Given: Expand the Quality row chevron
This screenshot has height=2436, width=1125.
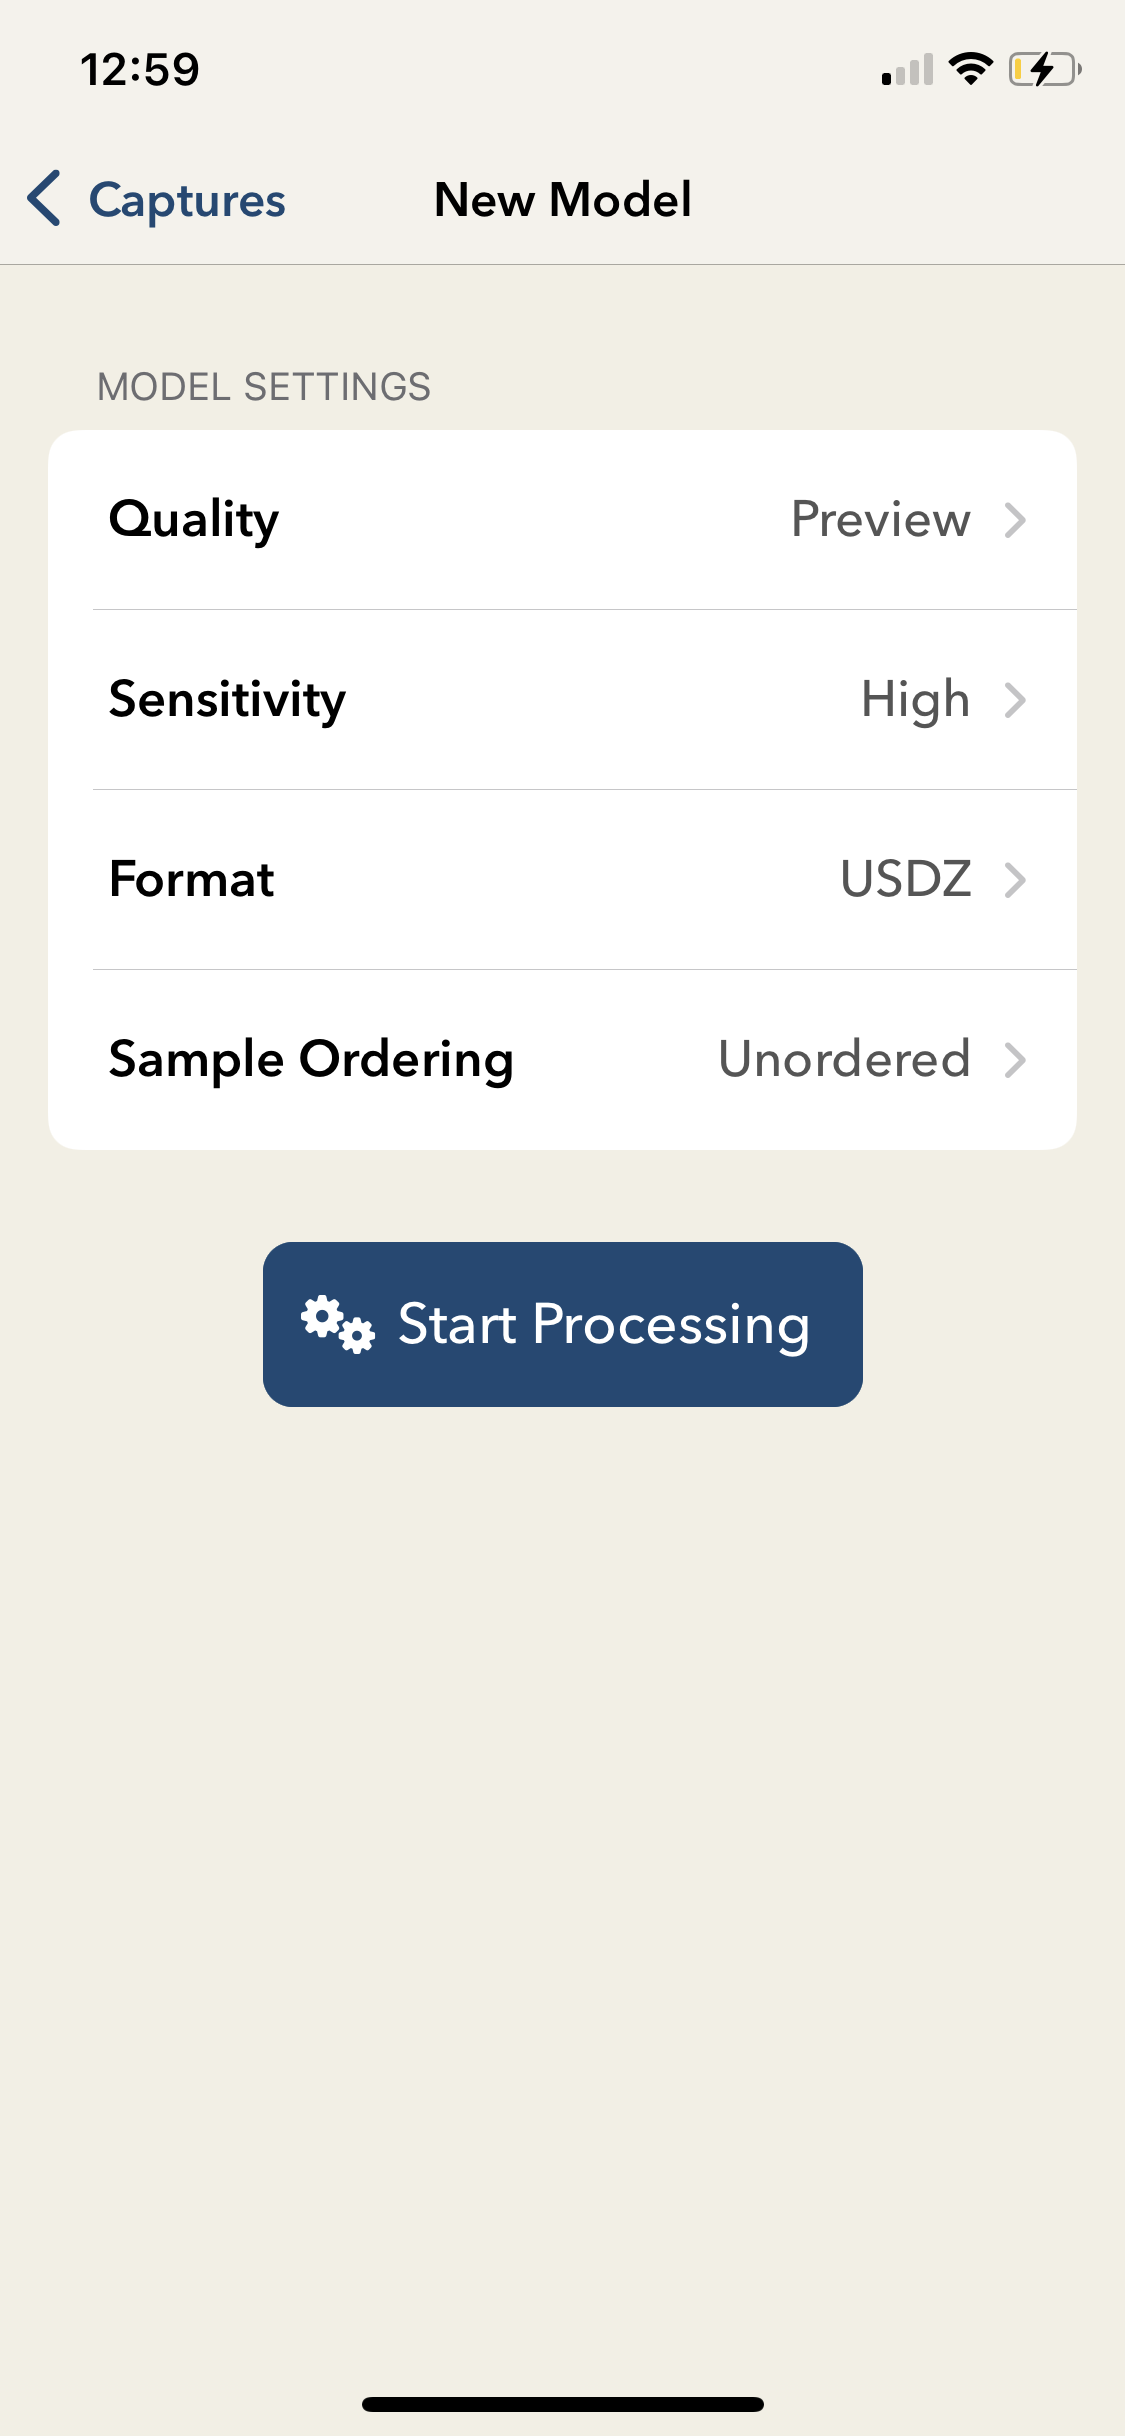Looking at the screenshot, I should point(1015,520).
